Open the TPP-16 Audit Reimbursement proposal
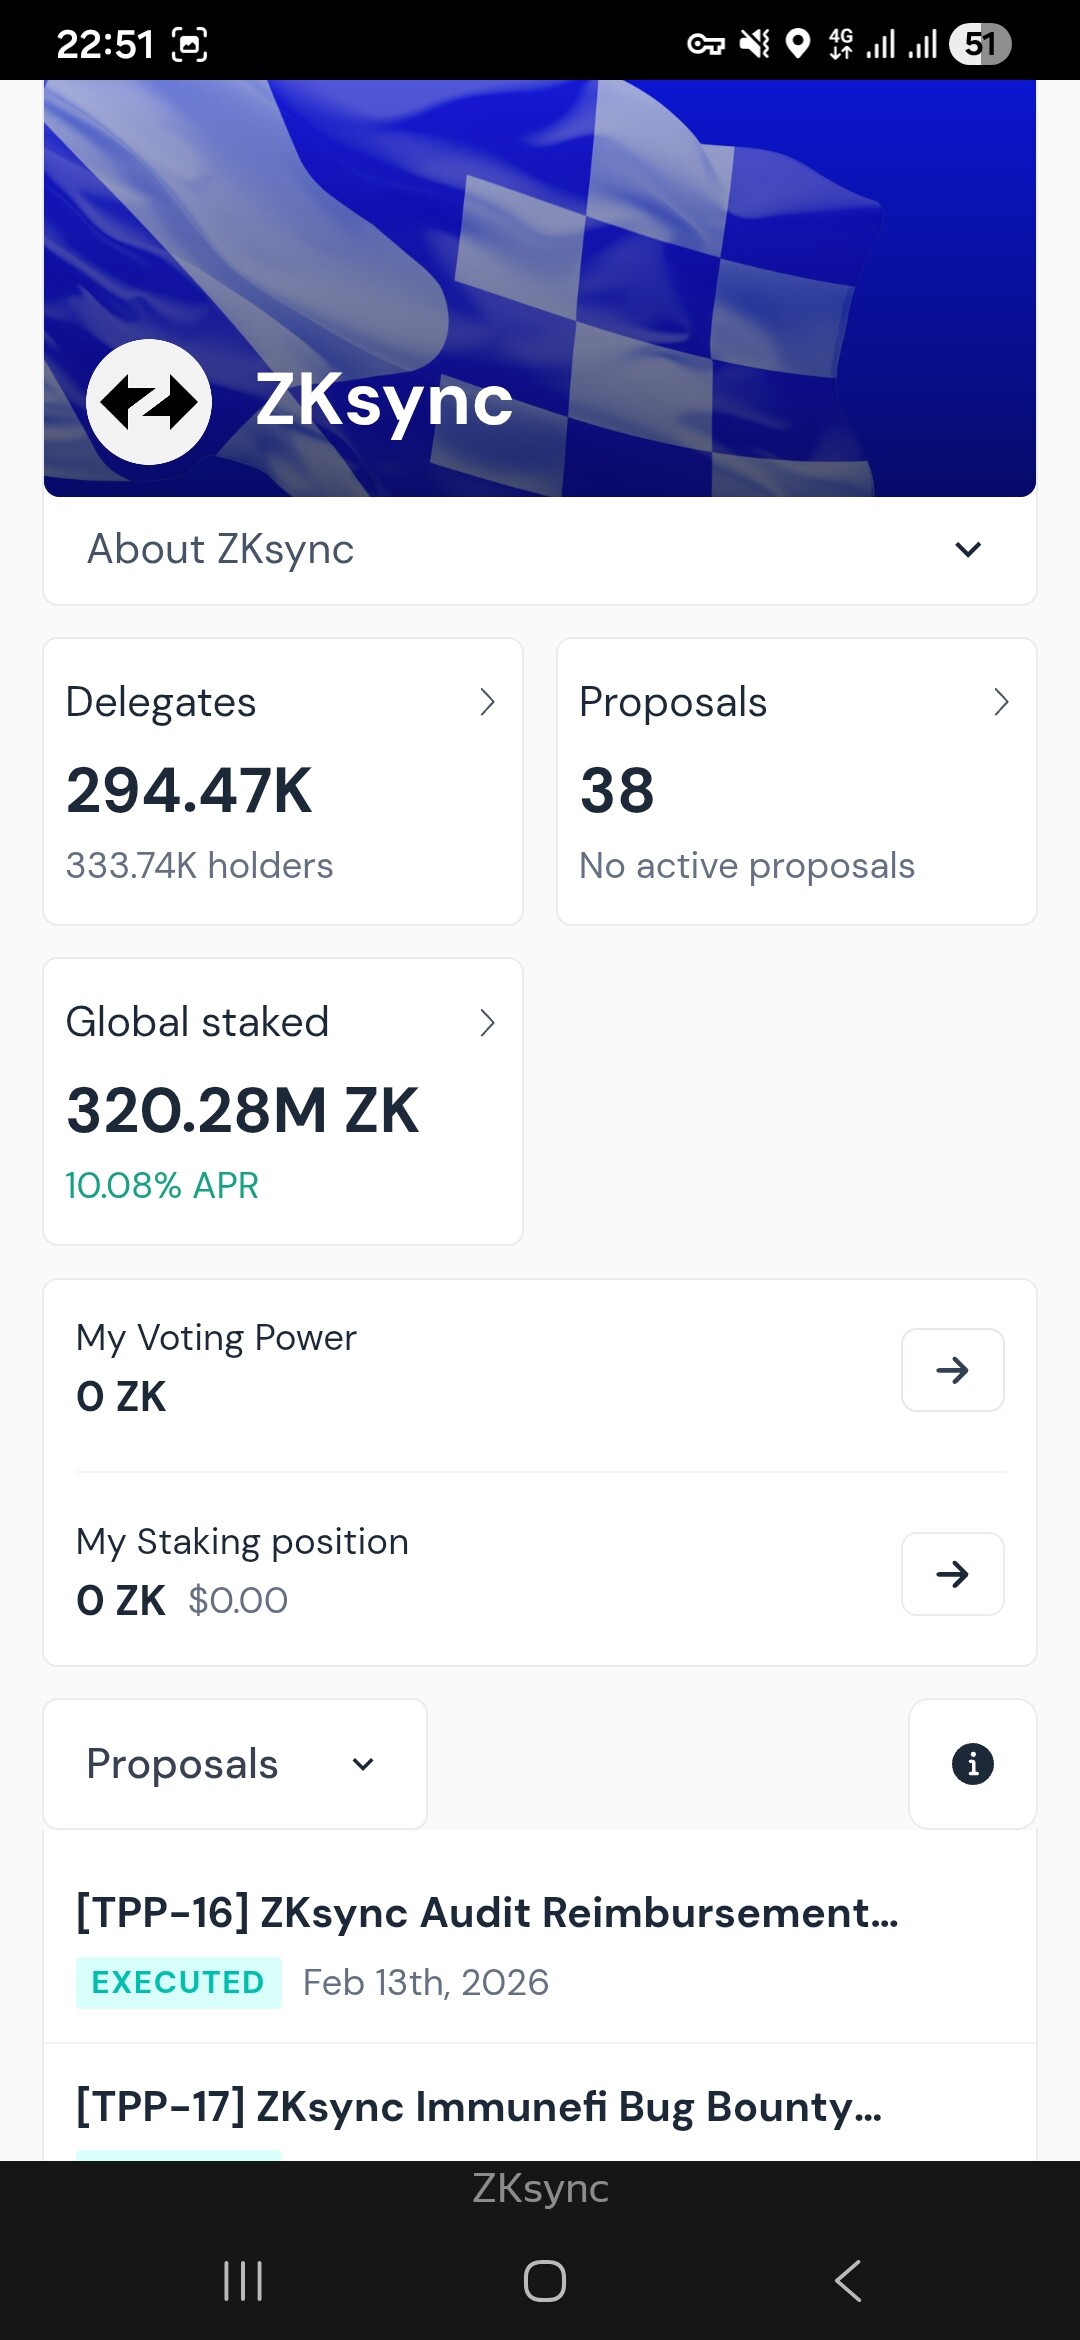 [x=487, y=1913]
